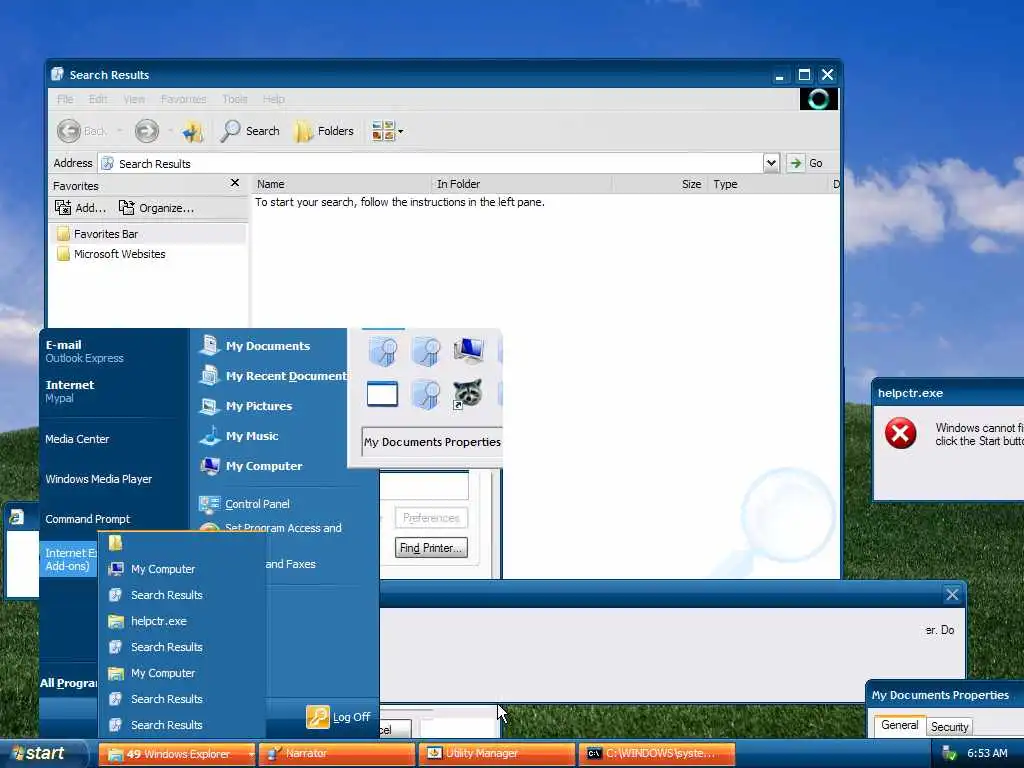
Task: Open the Edit menu
Action: click(x=98, y=99)
